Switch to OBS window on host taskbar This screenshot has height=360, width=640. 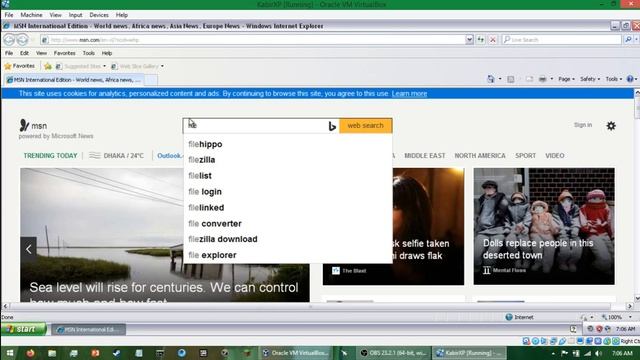click(x=393, y=353)
